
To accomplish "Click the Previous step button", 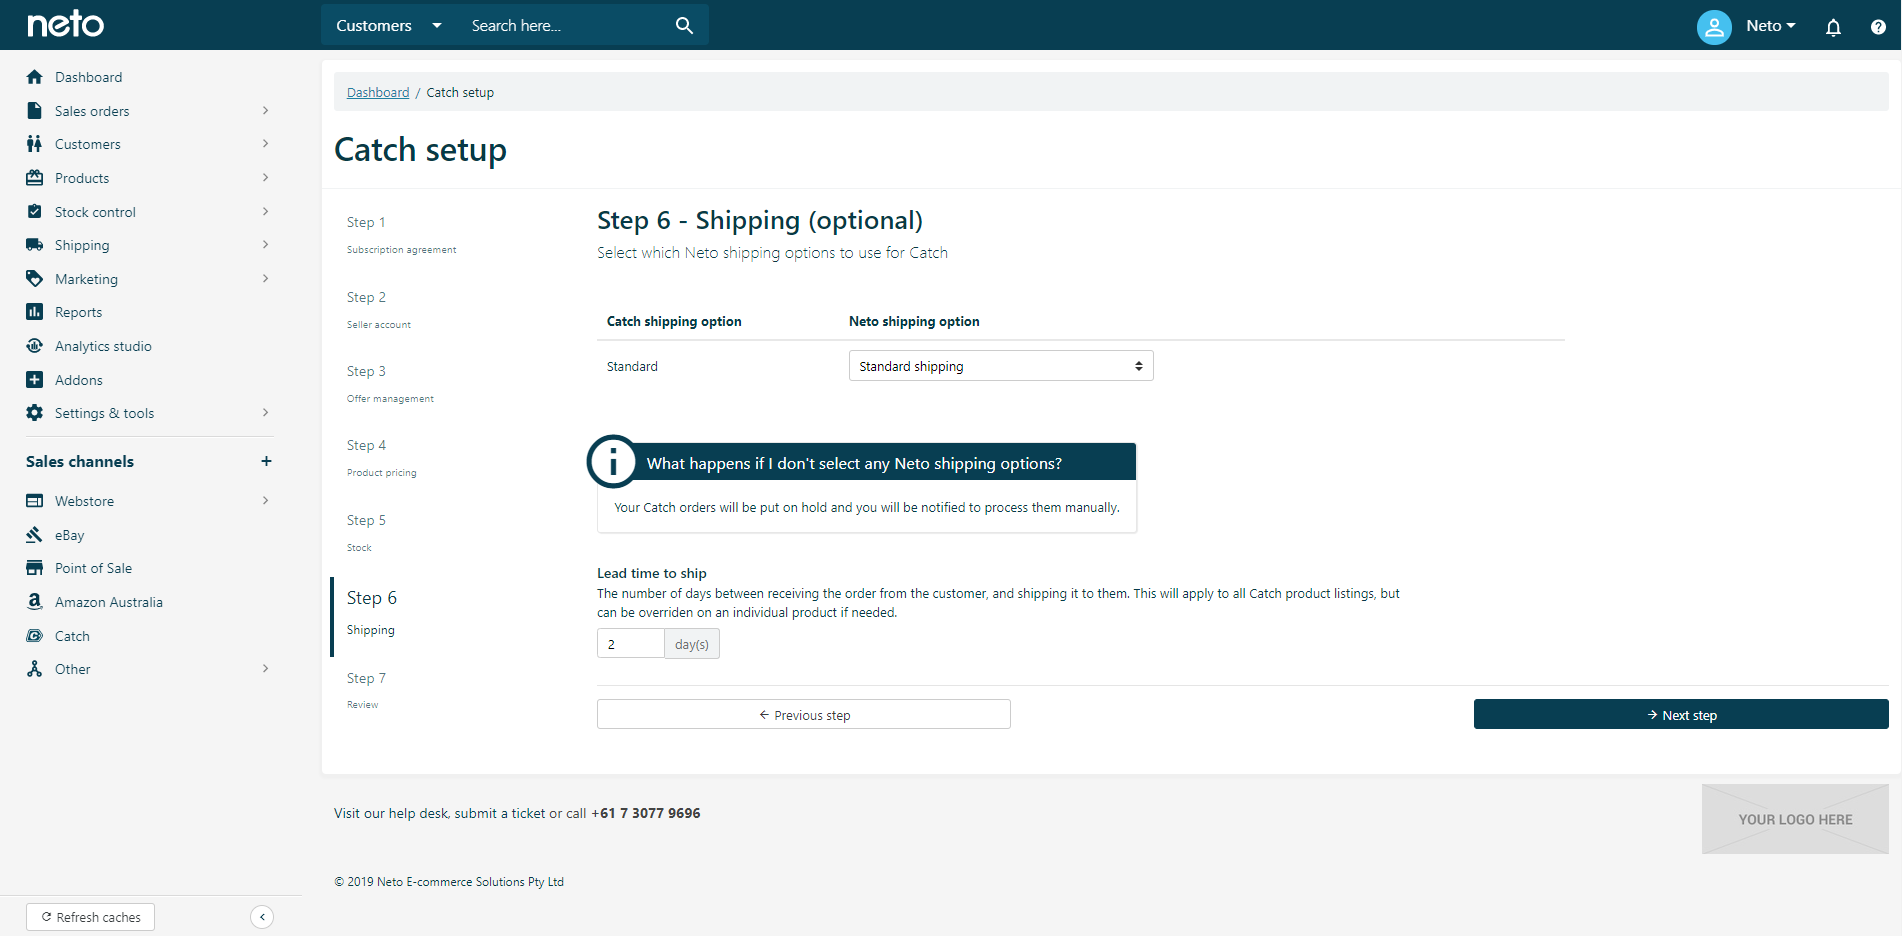I will tap(804, 714).
